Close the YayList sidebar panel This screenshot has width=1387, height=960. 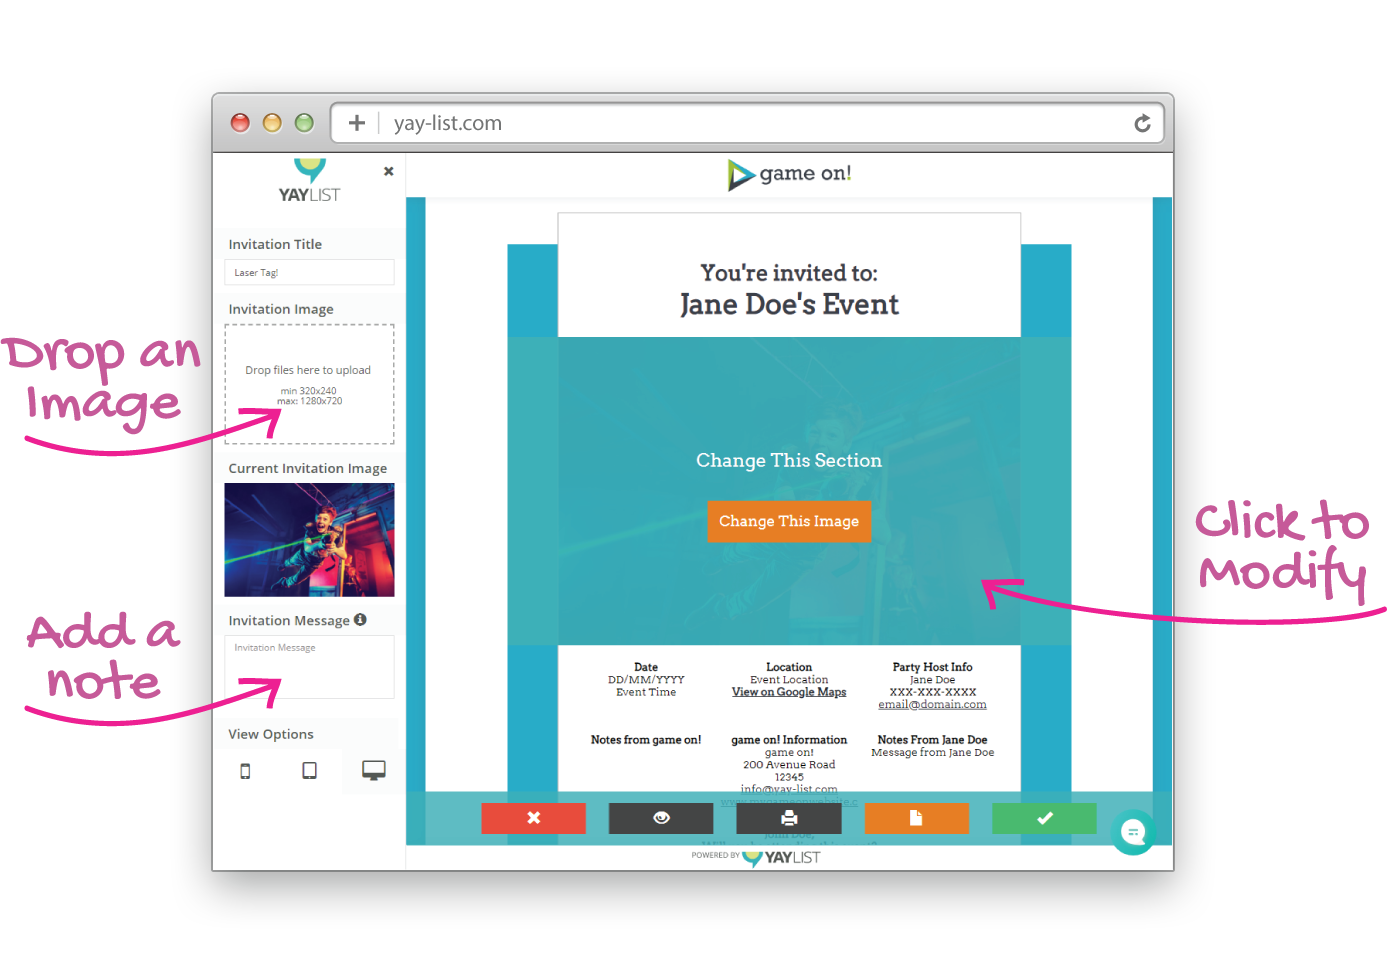[389, 171]
